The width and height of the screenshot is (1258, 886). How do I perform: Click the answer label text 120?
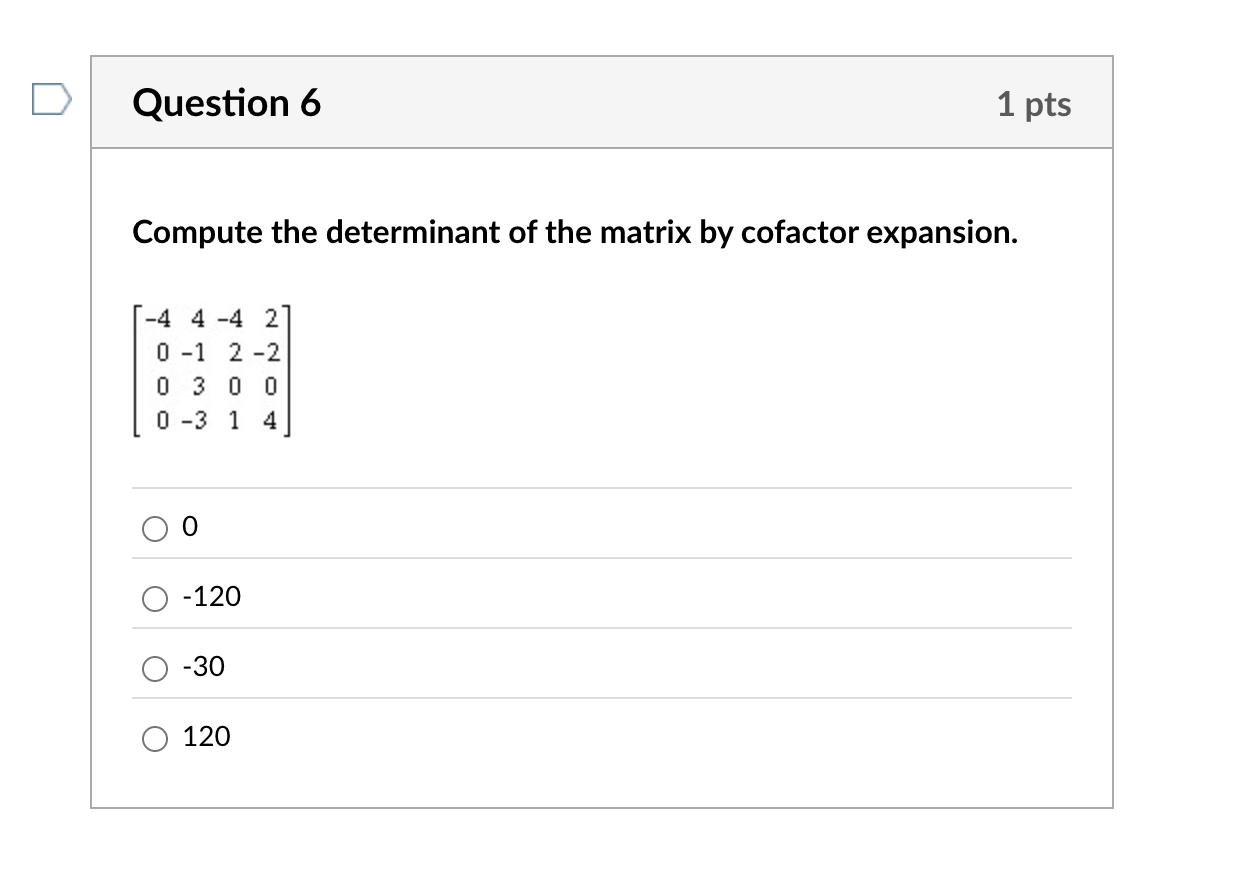(209, 737)
